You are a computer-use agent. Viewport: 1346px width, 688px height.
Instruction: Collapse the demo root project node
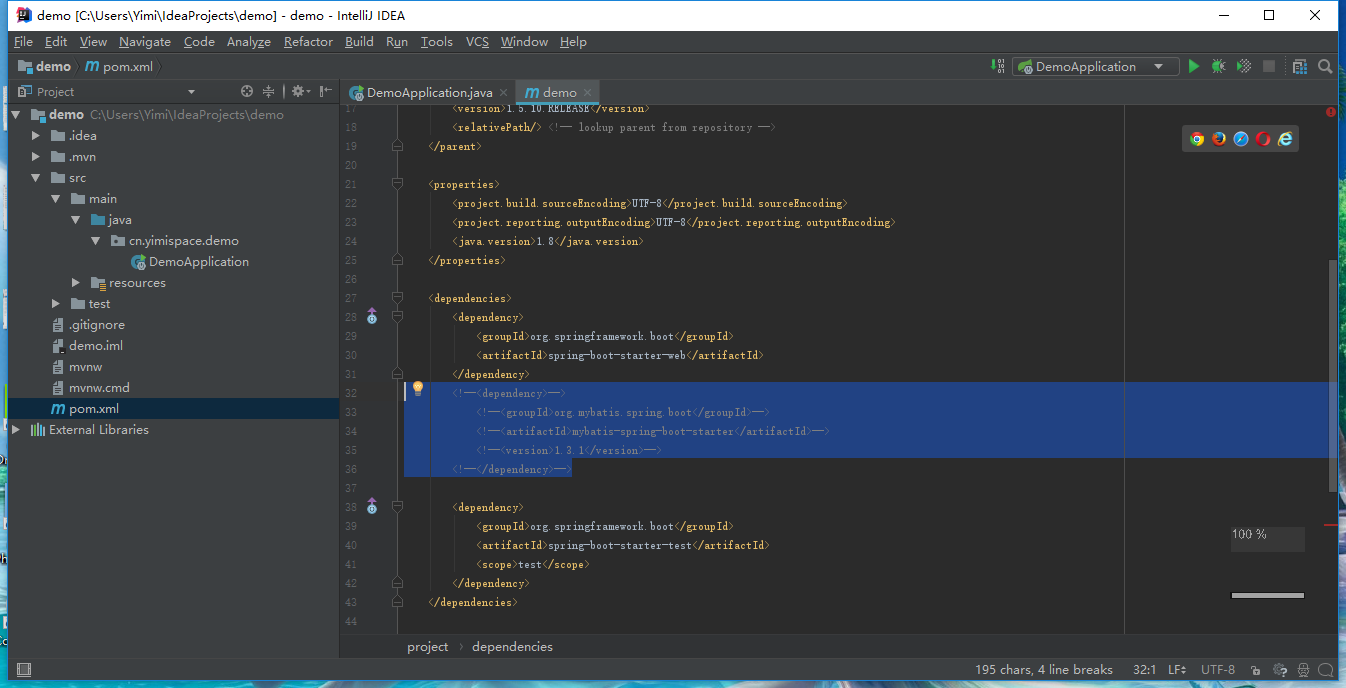[16, 114]
